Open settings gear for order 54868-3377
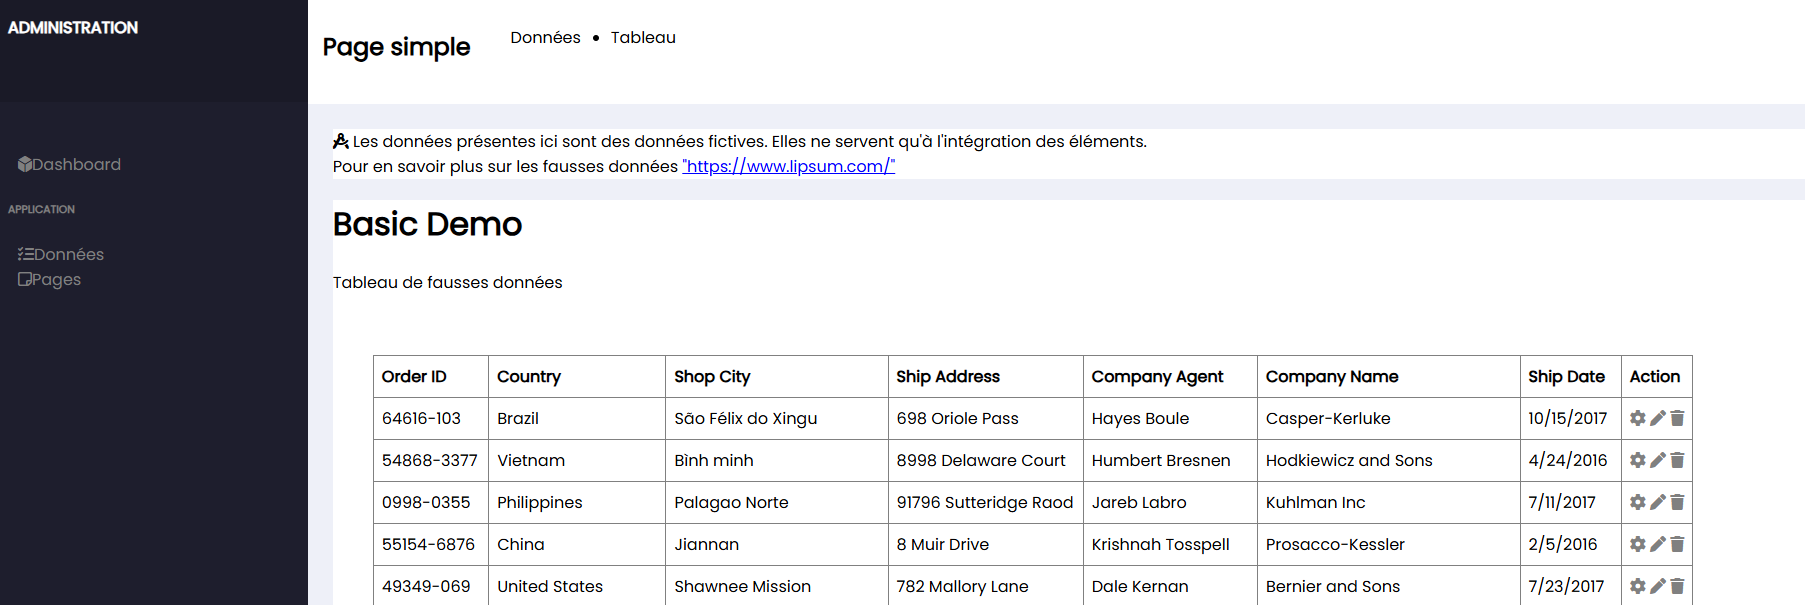The width and height of the screenshot is (1805, 605). coord(1637,460)
